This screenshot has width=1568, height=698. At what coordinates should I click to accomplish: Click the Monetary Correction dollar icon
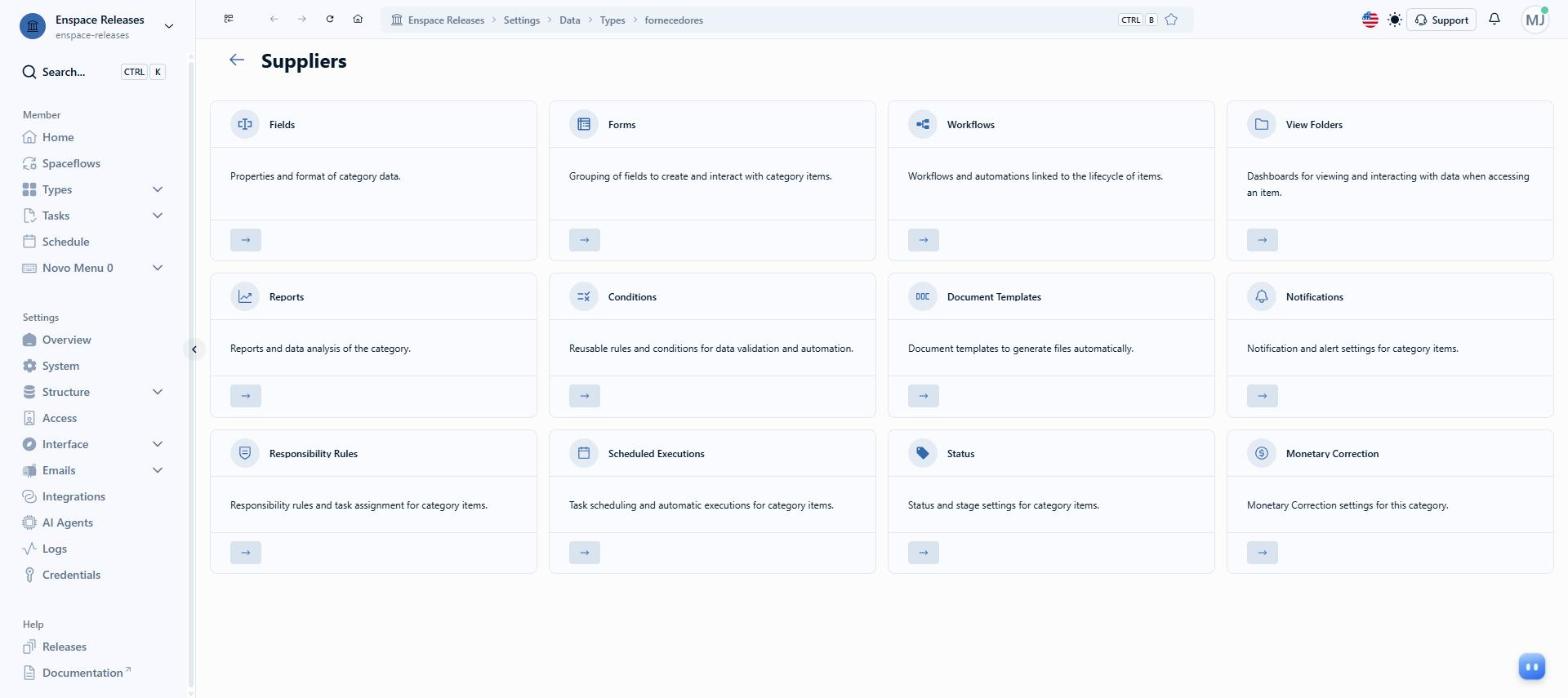coord(1262,453)
